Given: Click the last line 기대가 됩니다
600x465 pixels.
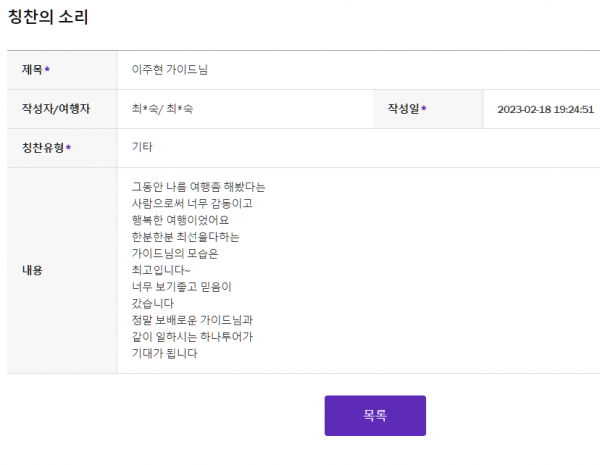Looking at the screenshot, I should click(165, 353).
